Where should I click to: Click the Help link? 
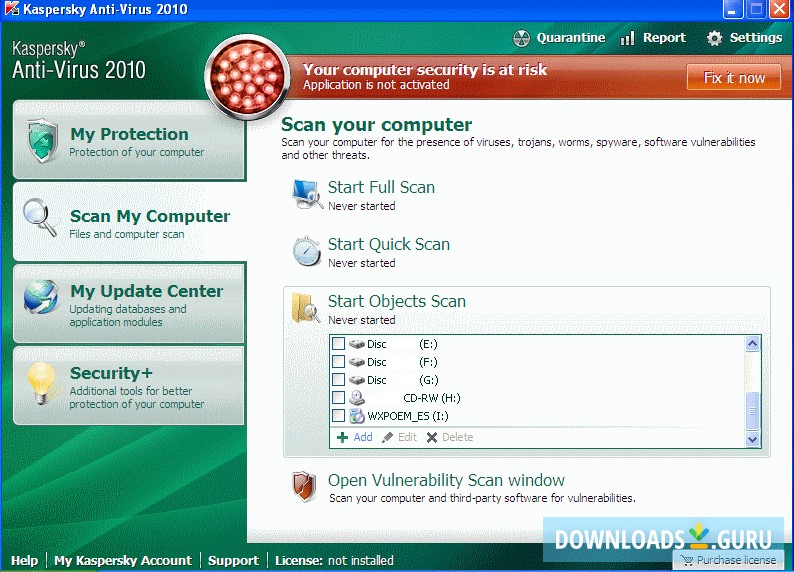pos(24,560)
